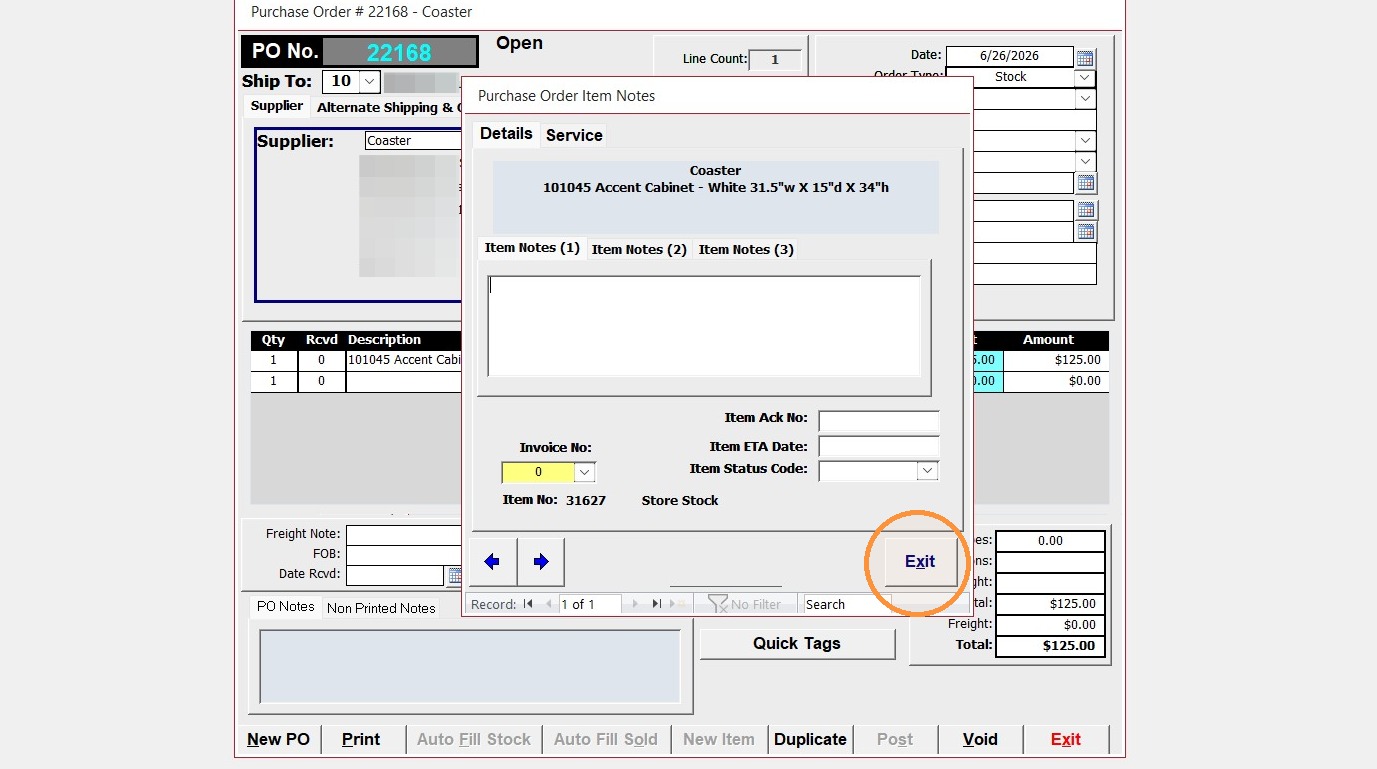This screenshot has width=1377, height=769.
Task: Click the Post button
Action: pos(895,740)
